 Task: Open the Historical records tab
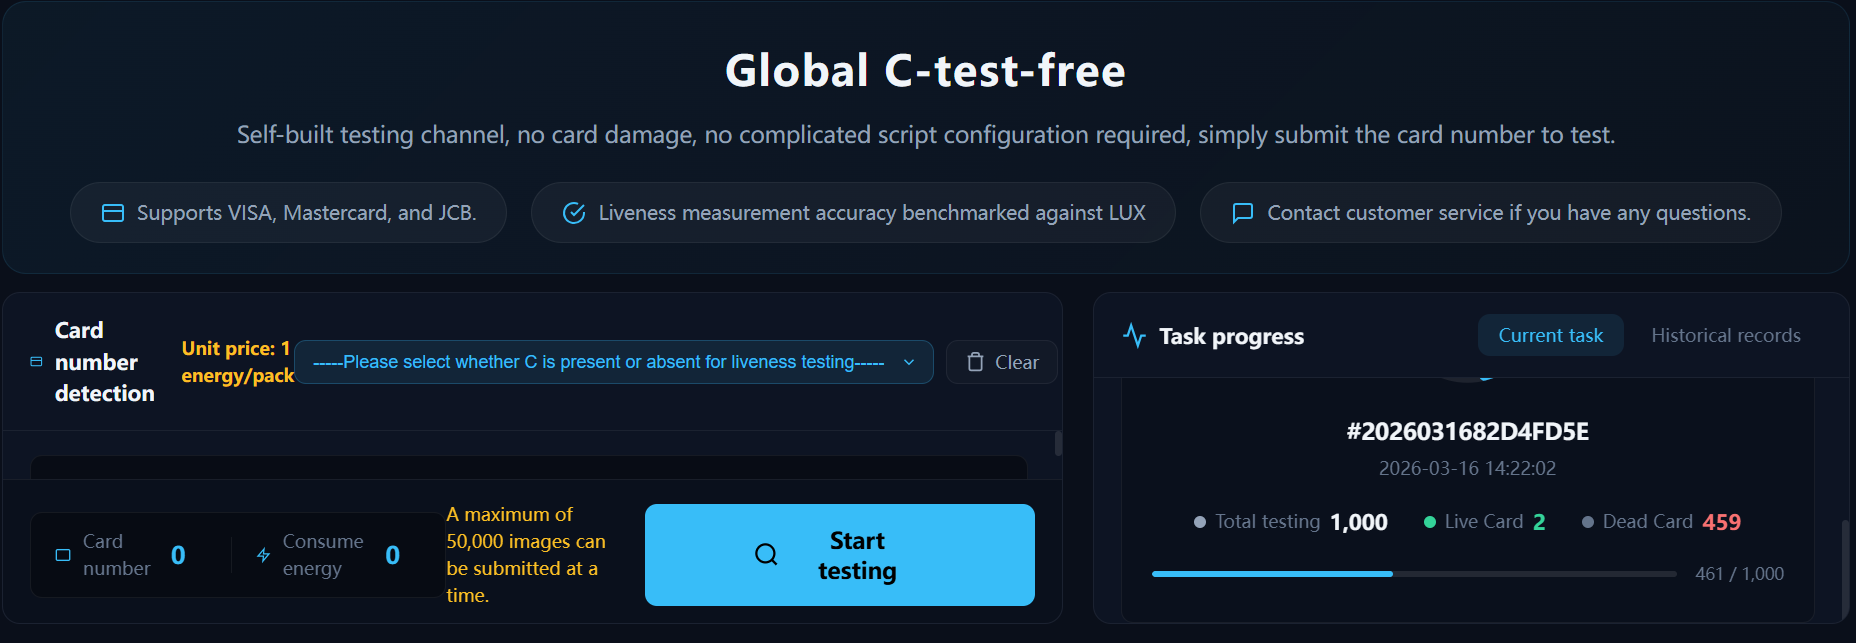1725,336
